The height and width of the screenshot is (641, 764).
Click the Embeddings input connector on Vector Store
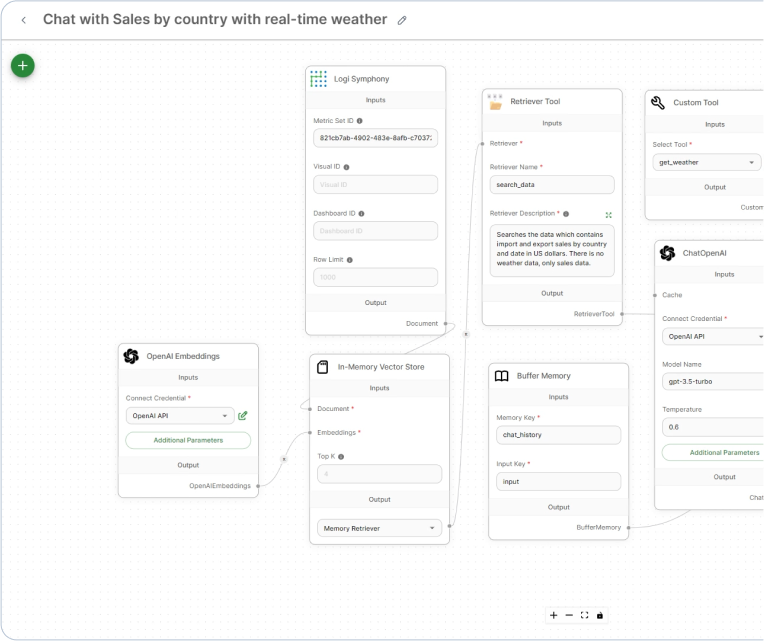click(x=310, y=433)
